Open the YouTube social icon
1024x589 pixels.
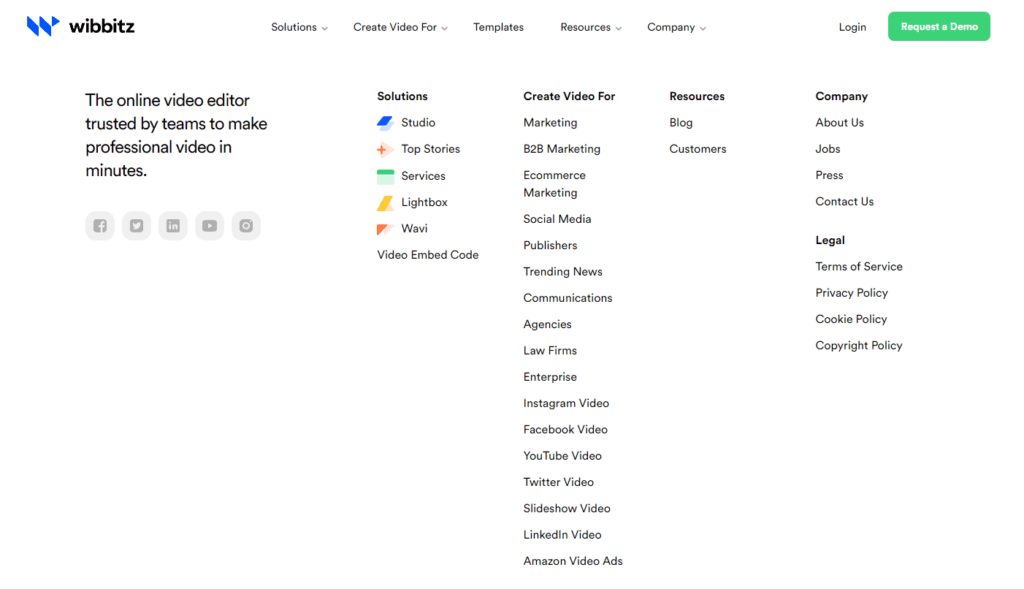[209, 226]
